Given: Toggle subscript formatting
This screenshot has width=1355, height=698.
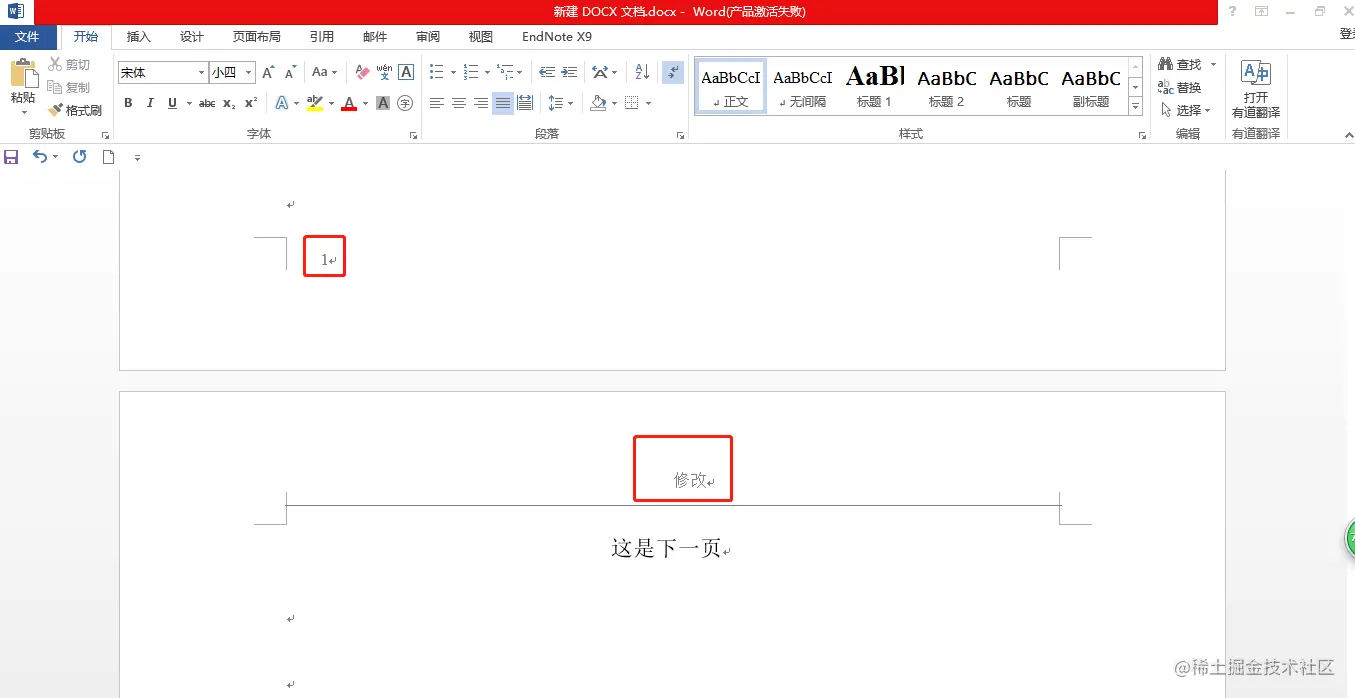Looking at the screenshot, I should pyautogui.click(x=229, y=103).
